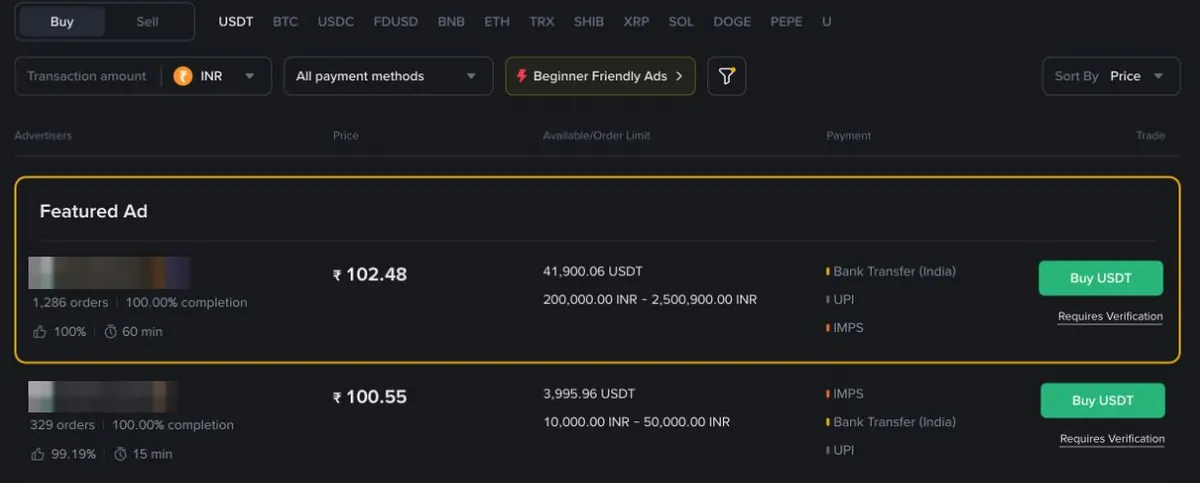Viewport: 1200px width, 483px height.
Task: Select the U tab
Action: click(826, 21)
